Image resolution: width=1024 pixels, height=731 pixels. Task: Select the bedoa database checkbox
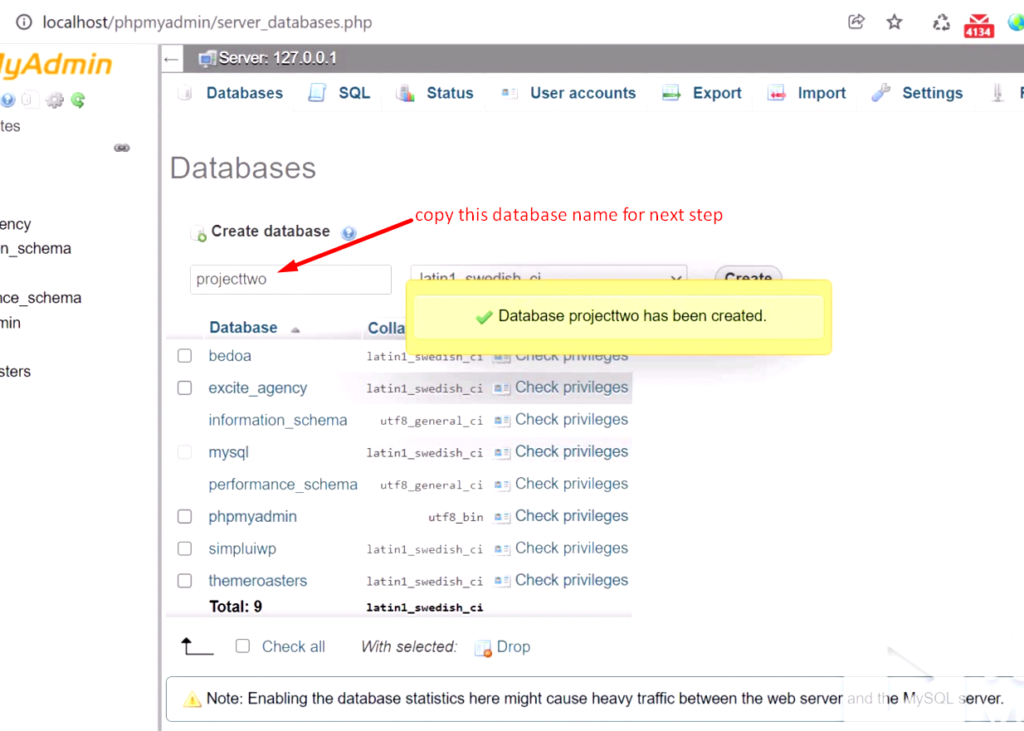[184, 356]
